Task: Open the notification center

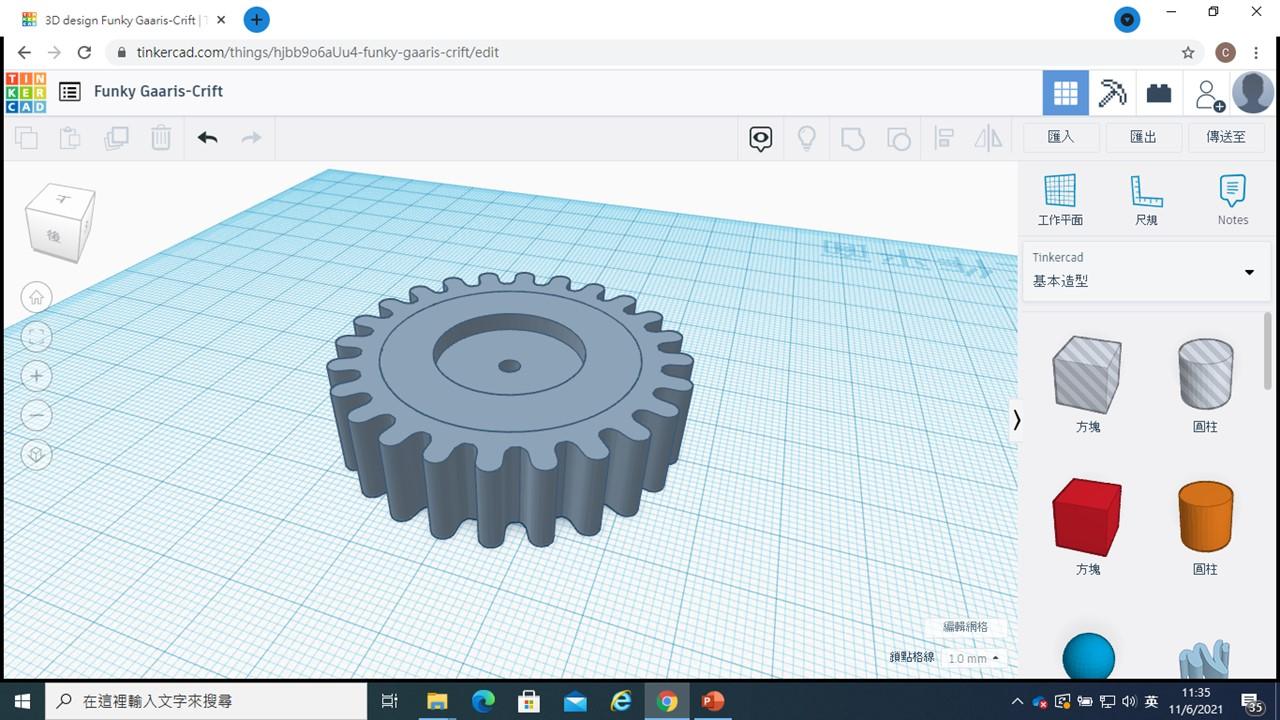Action: (x=1252, y=702)
